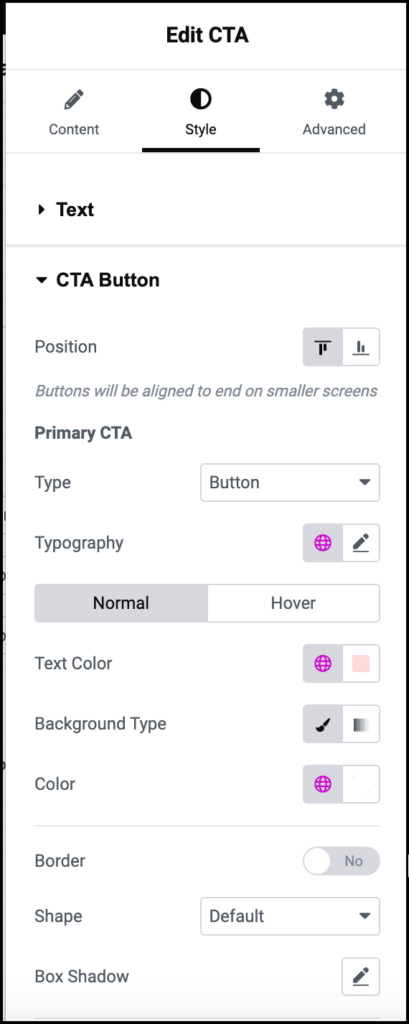This screenshot has height=1024, width=409.
Task: Open the Shape dropdown showing Default
Action: pos(290,916)
